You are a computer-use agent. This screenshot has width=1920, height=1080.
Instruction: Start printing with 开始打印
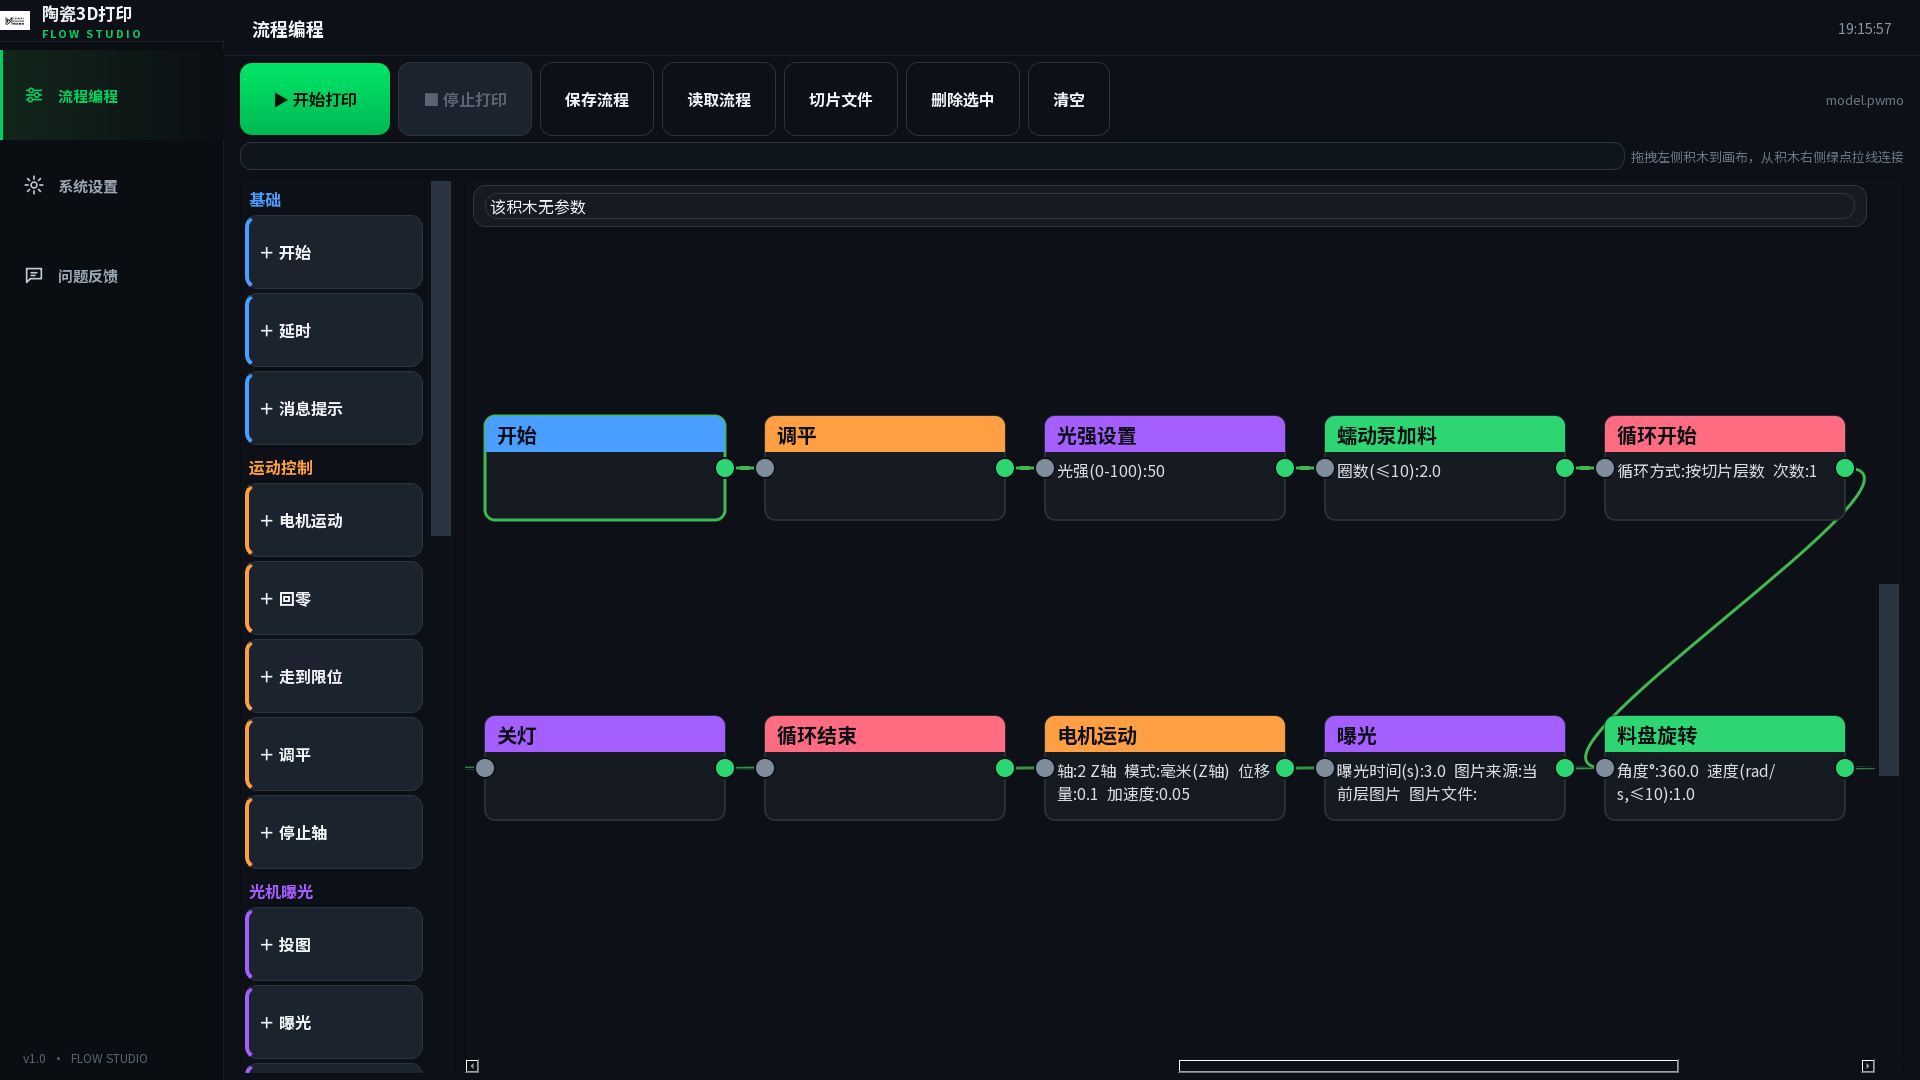pos(315,99)
